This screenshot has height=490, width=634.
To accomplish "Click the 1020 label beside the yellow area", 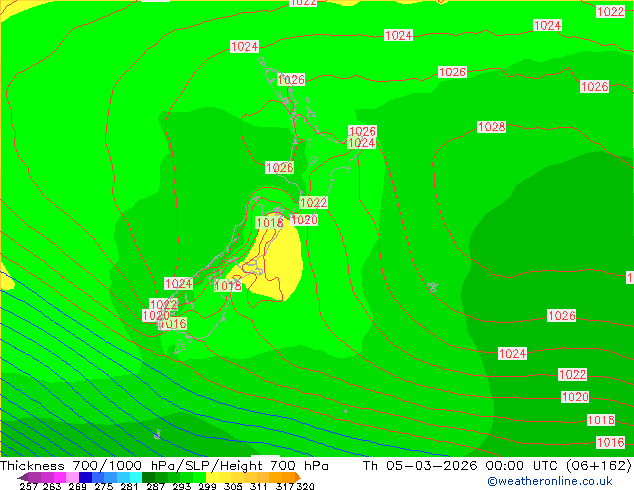I will pyautogui.click(x=304, y=220).
